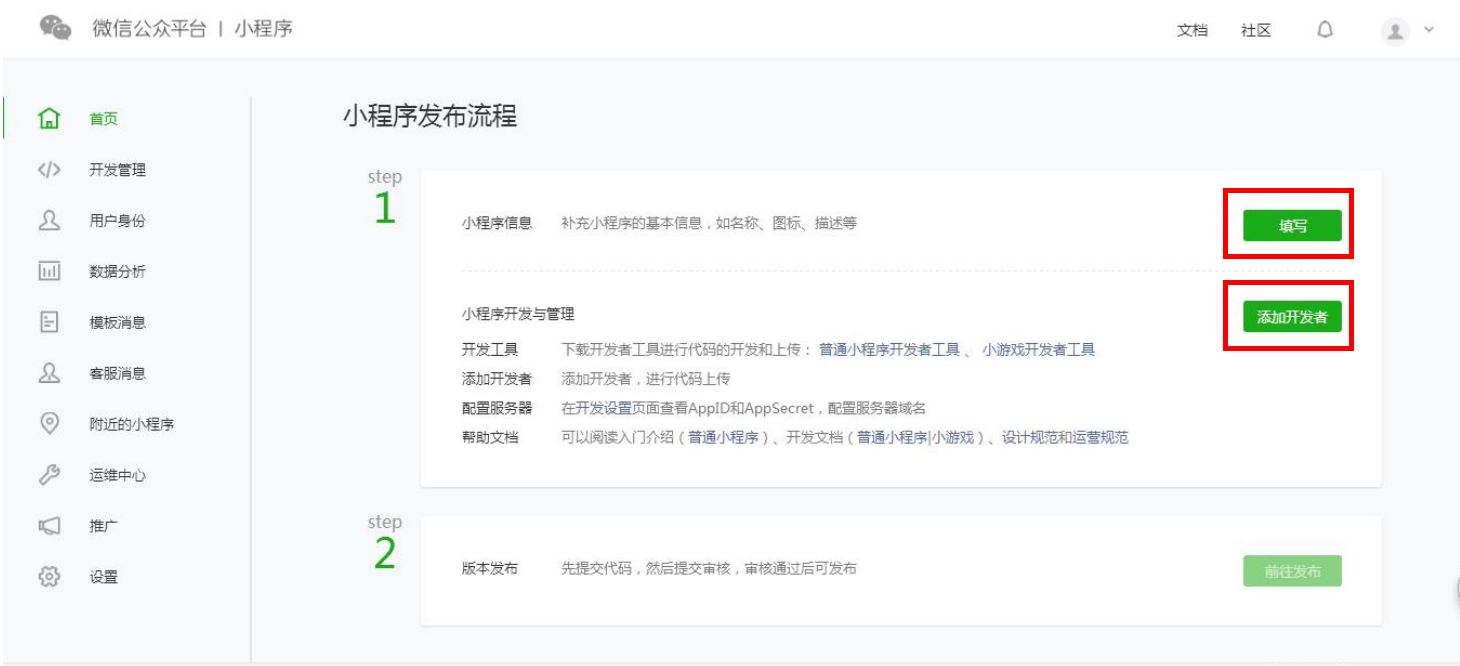Image resolution: width=1460 pixels, height=666 pixels.
Task: Open the 社区 link in header
Action: [1256, 31]
